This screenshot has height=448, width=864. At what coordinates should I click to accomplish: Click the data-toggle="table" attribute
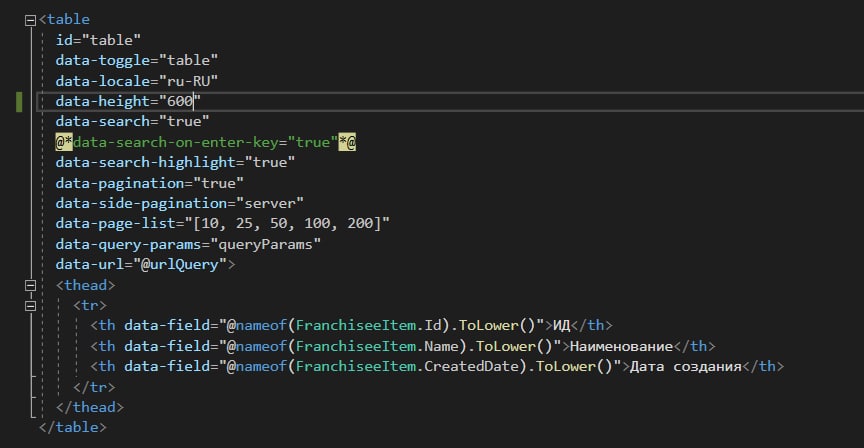coord(137,60)
